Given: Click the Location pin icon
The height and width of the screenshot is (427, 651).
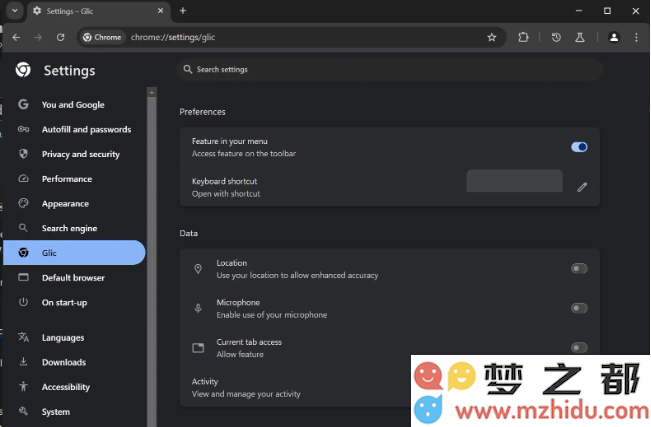Looking at the screenshot, I should coord(198,269).
